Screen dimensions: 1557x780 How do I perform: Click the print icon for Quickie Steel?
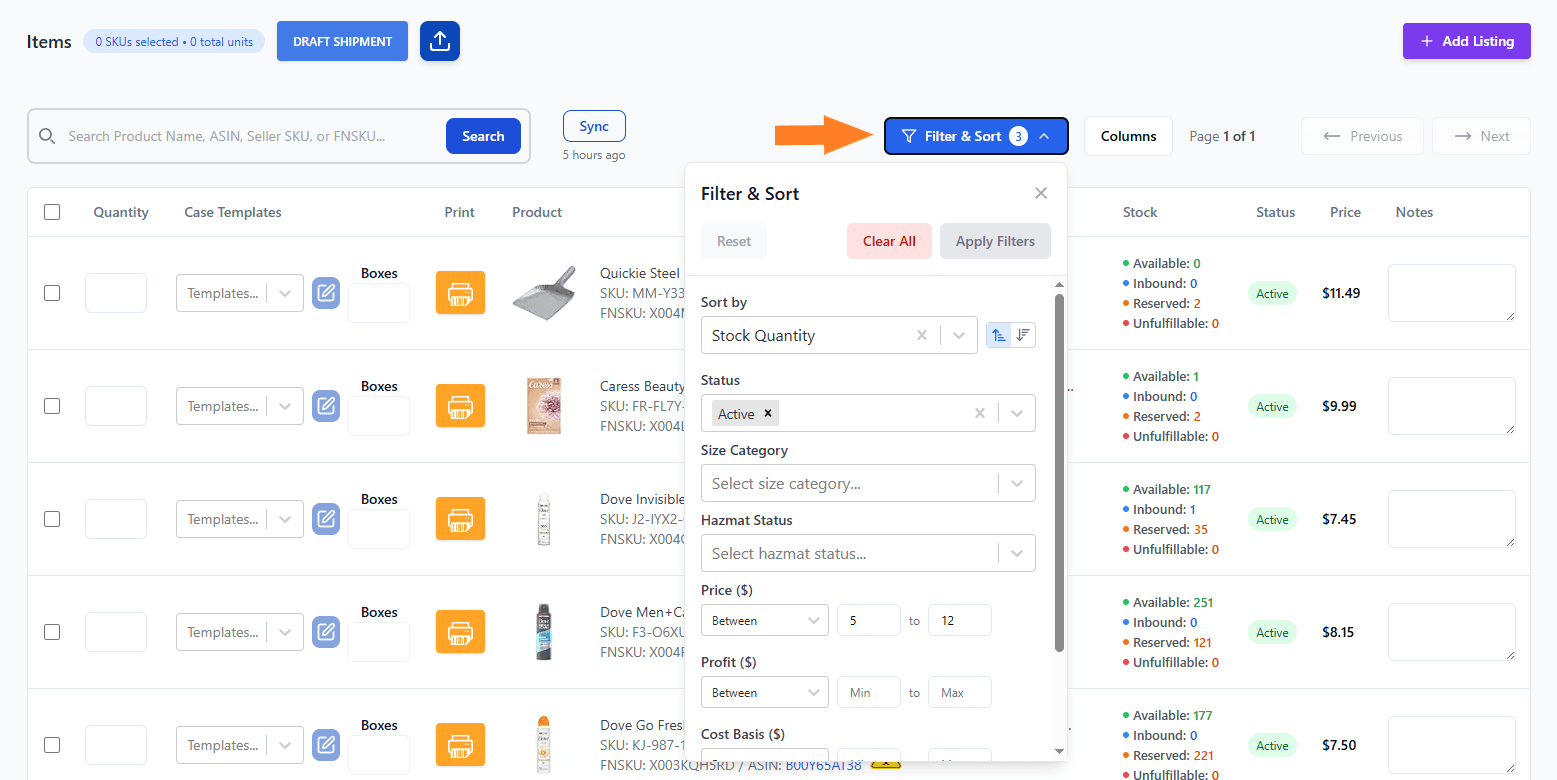point(460,292)
